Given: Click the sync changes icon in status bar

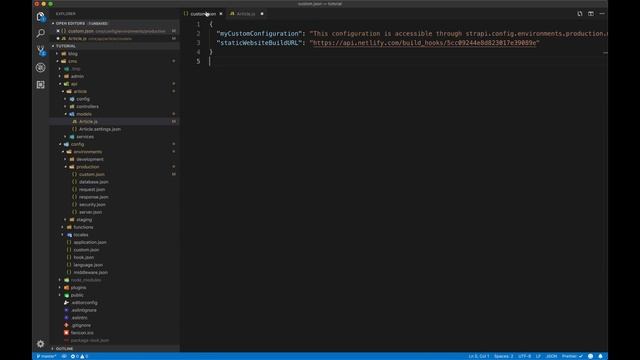Looking at the screenshot, I should [x=64, y=356].
